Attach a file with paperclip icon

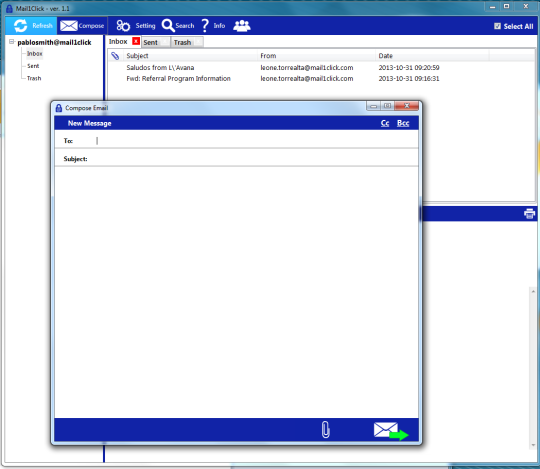(325, 429)
